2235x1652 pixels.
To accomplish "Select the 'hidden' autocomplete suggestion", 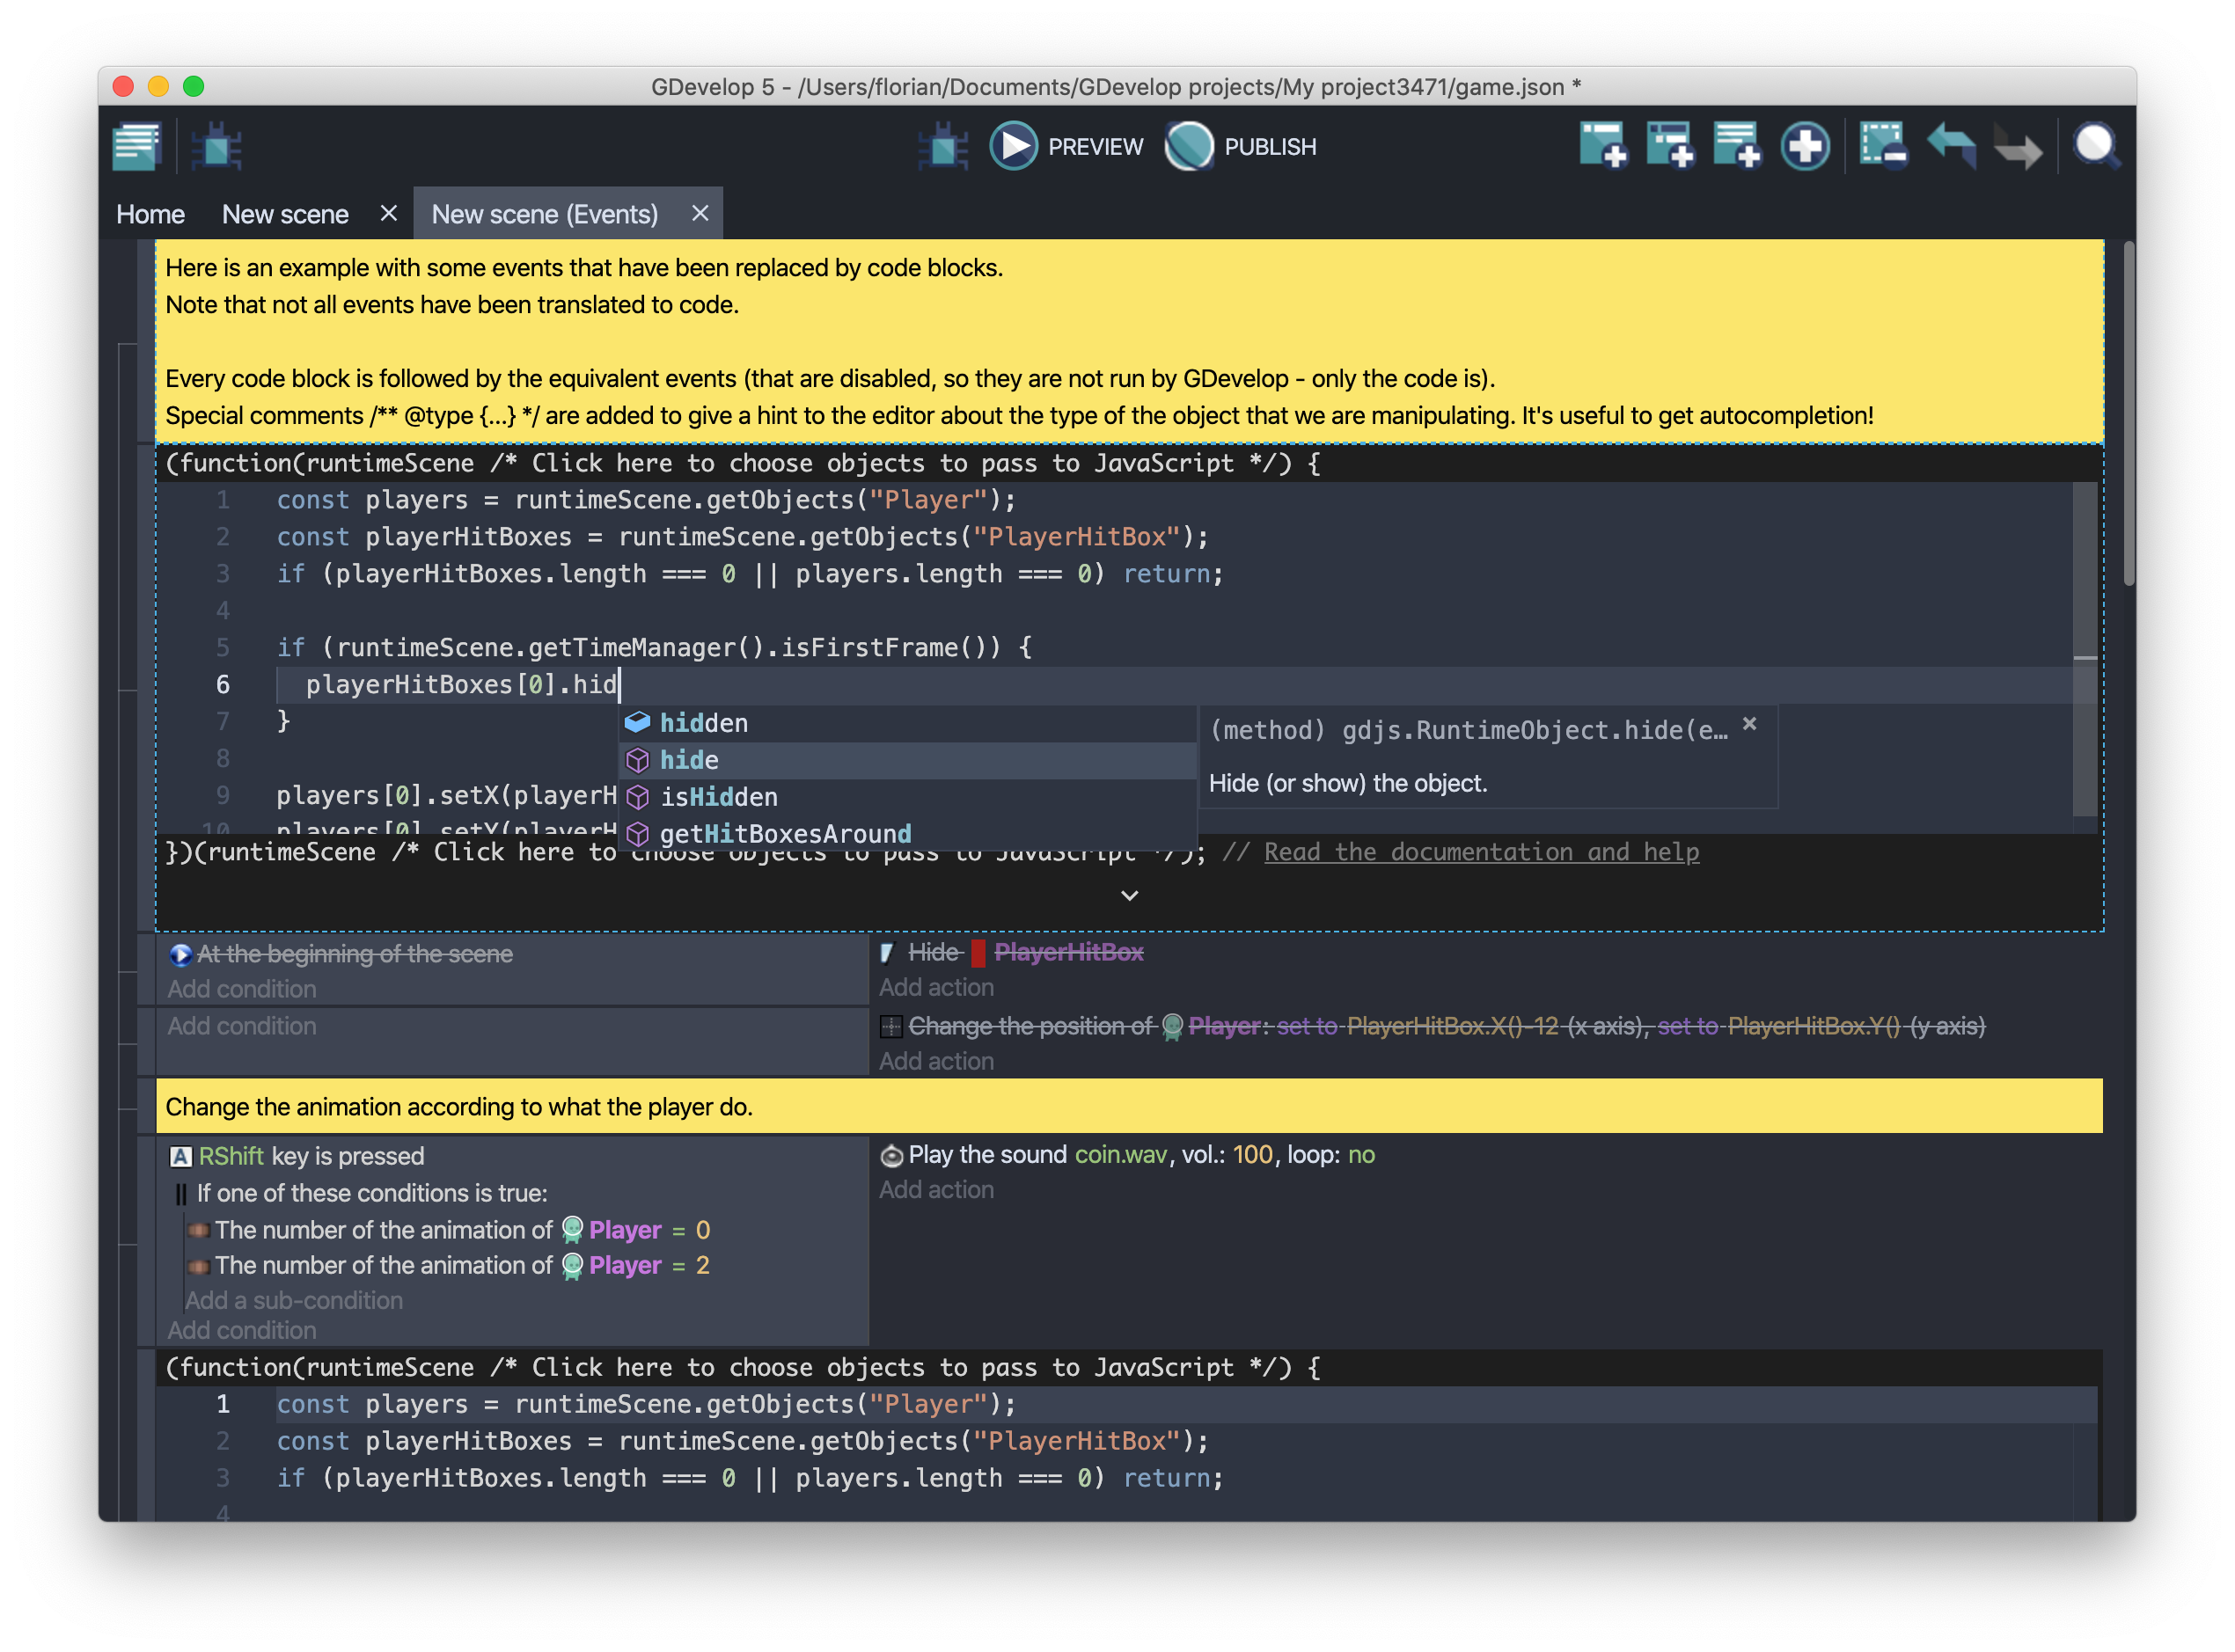I will (x=907, y=723).
